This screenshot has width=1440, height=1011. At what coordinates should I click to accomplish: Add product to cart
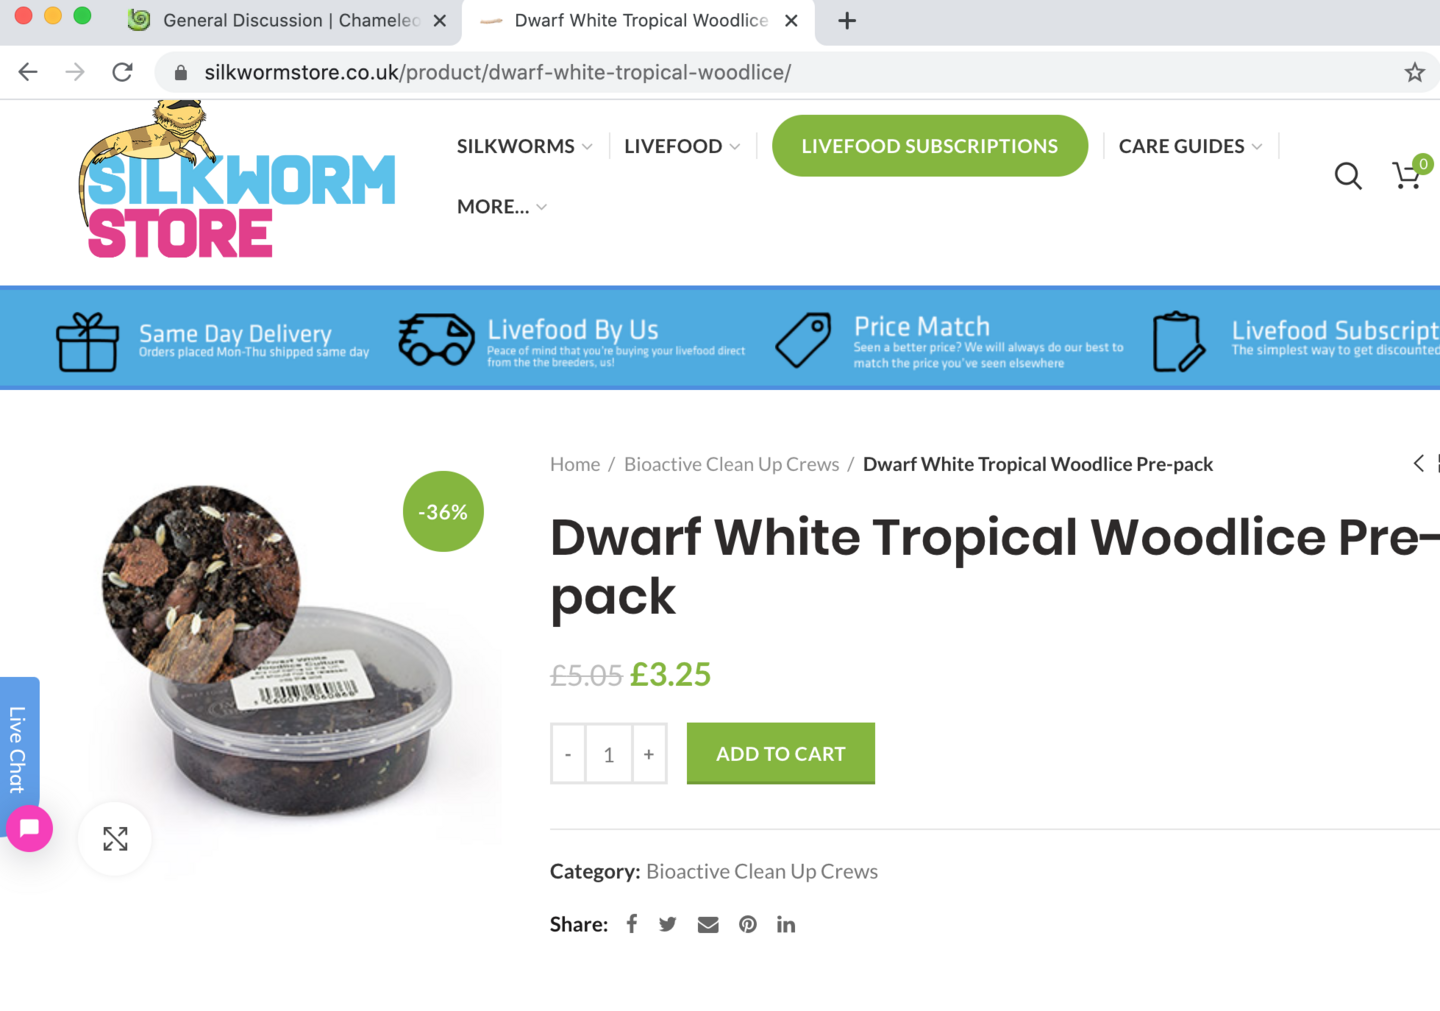click(781, 753)
